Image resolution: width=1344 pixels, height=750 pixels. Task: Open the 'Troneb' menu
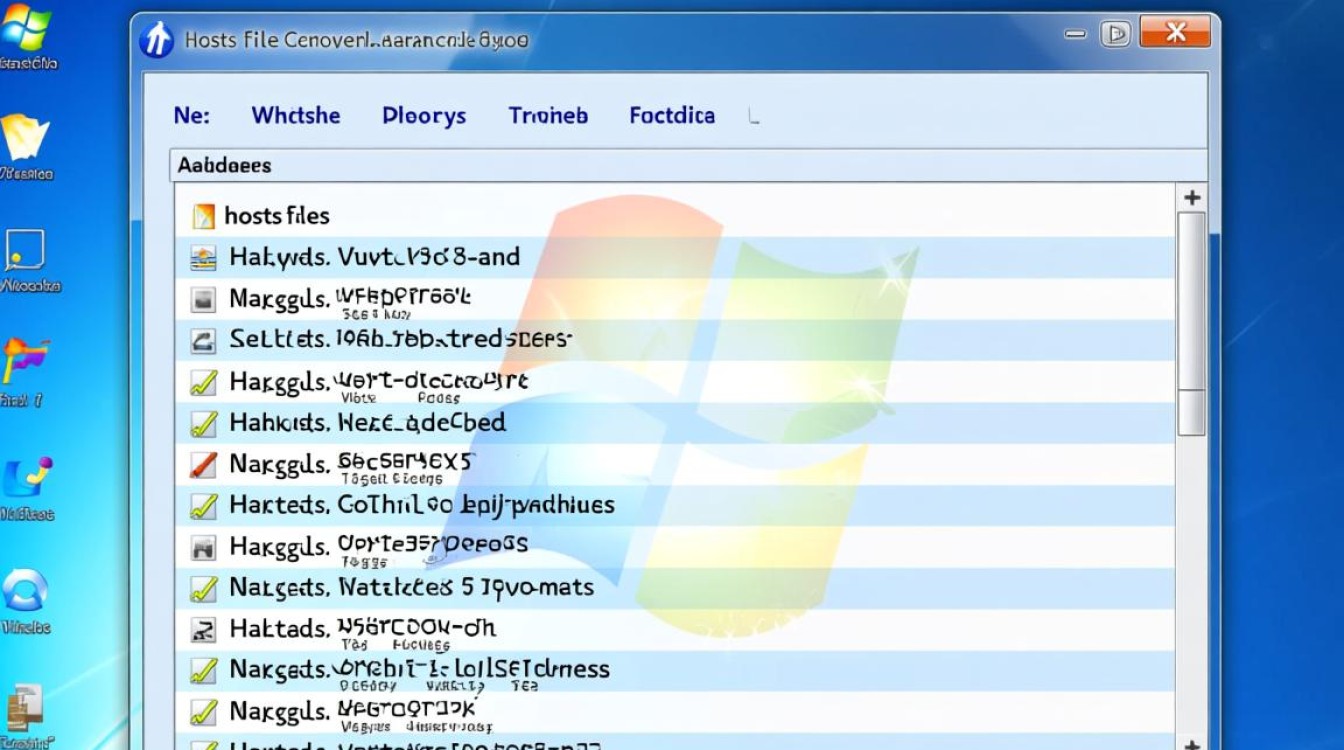click(x=548, y=116)
